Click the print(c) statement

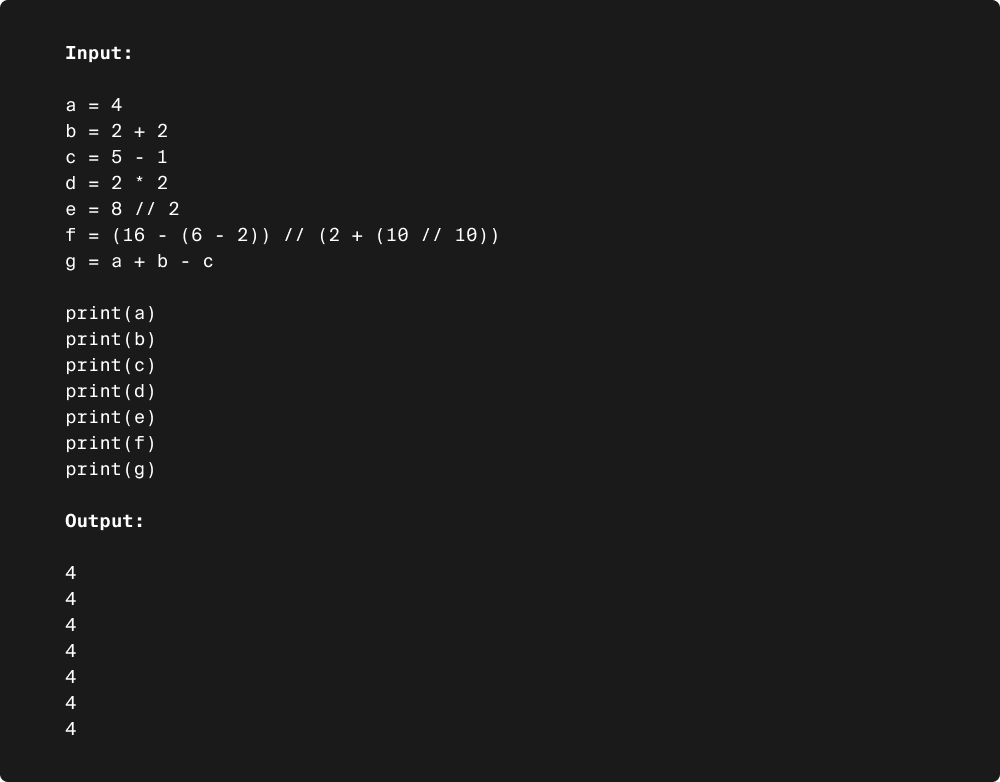(110, 365)
